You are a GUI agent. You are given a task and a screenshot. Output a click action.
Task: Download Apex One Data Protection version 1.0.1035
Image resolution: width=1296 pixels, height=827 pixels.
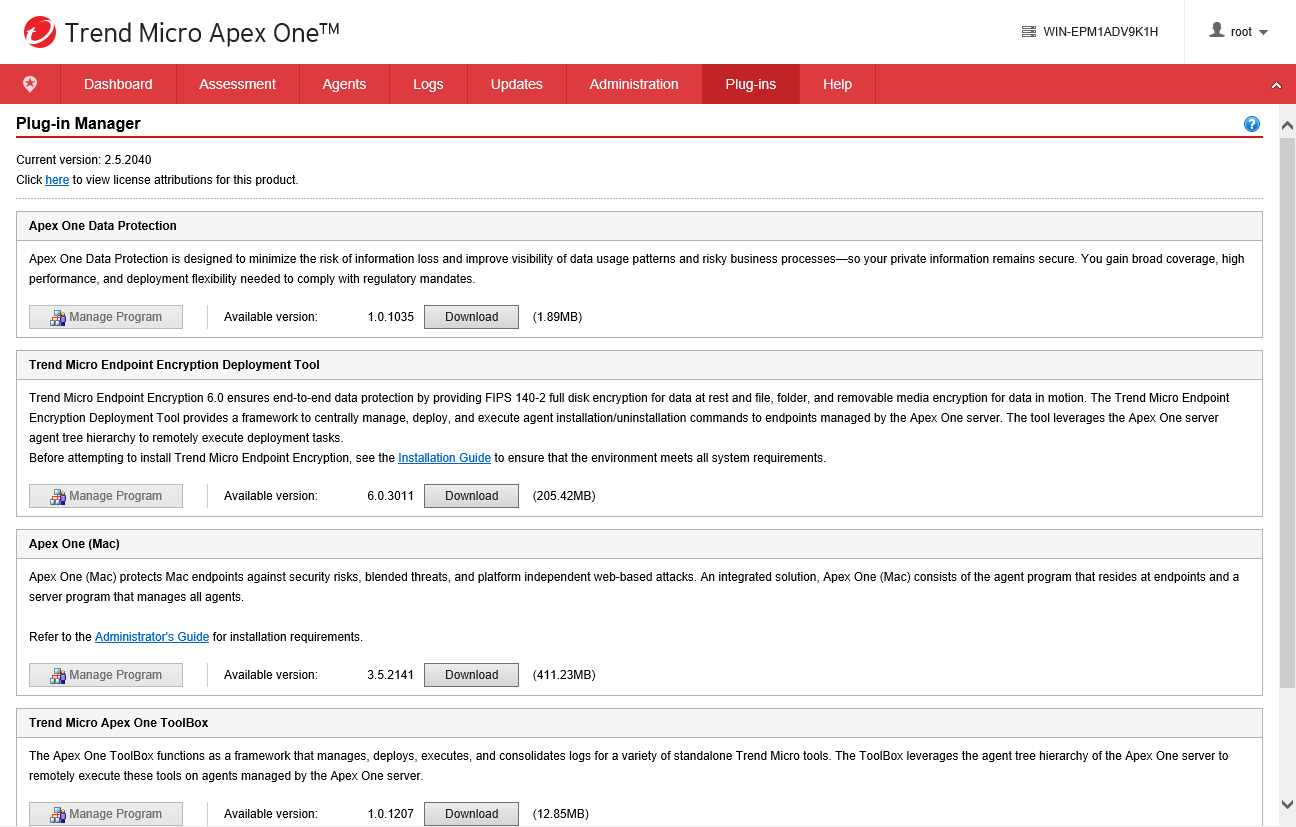(x=472, y=317)
